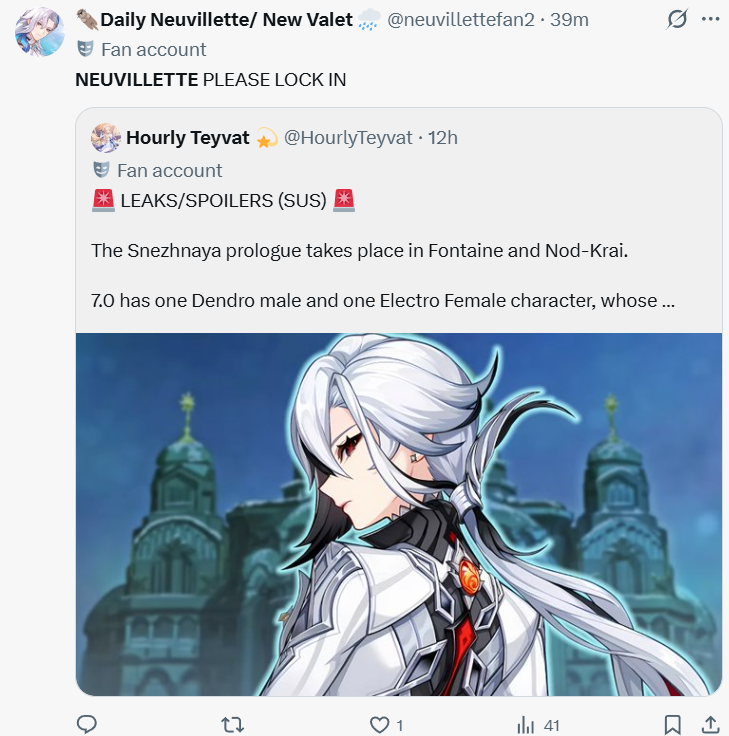Open Hourly Teyvat avatar in quoted post
729x736 pixels.
[x=106, y=138]
